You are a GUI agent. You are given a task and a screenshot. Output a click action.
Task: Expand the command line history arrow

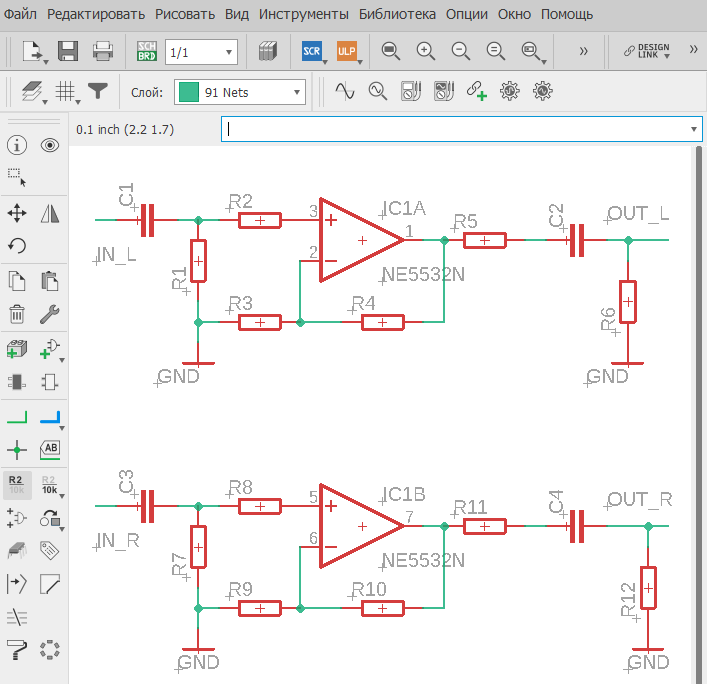pyautogui.click(x=693, y=129)
